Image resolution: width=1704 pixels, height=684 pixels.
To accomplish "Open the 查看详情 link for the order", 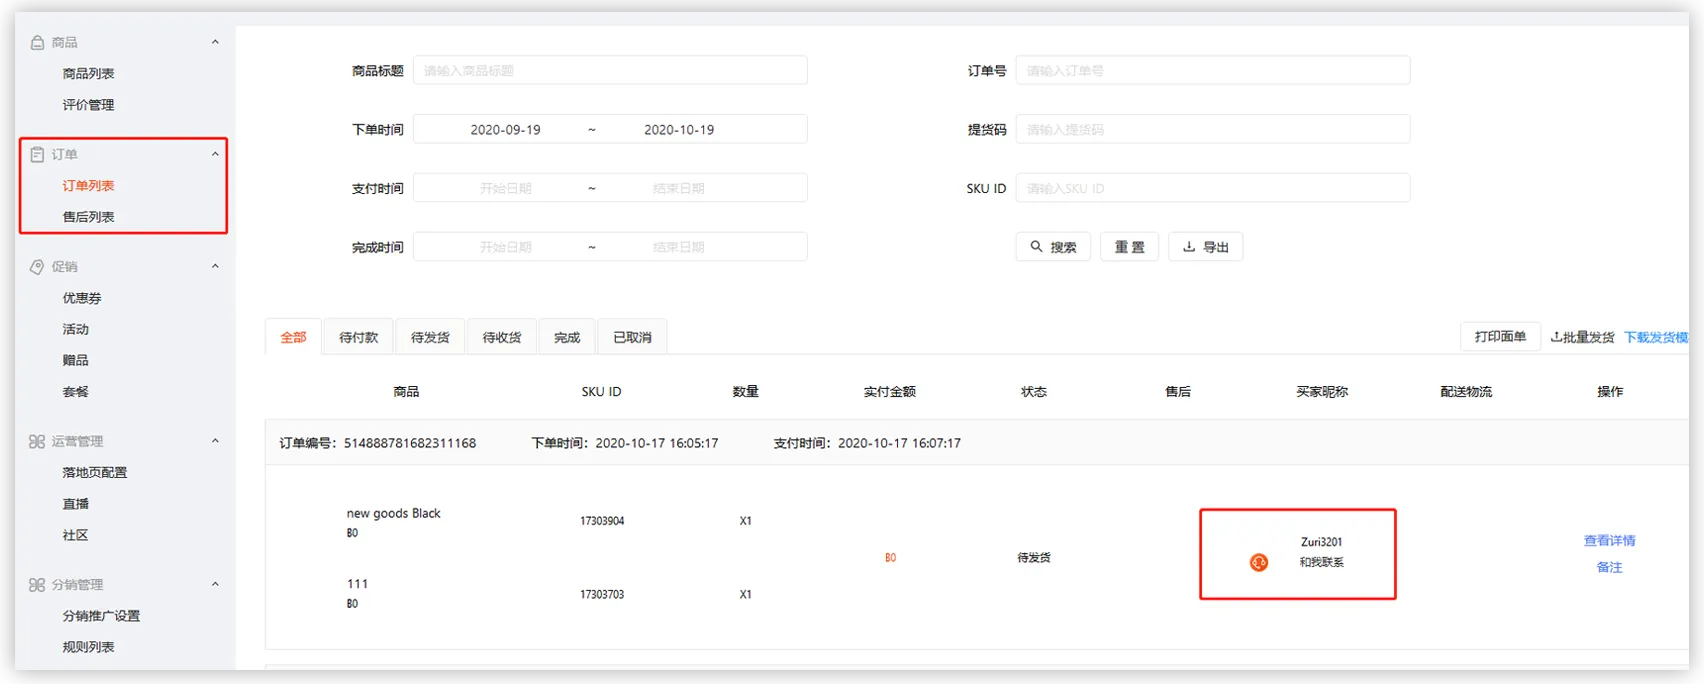I will (1610, 541).
